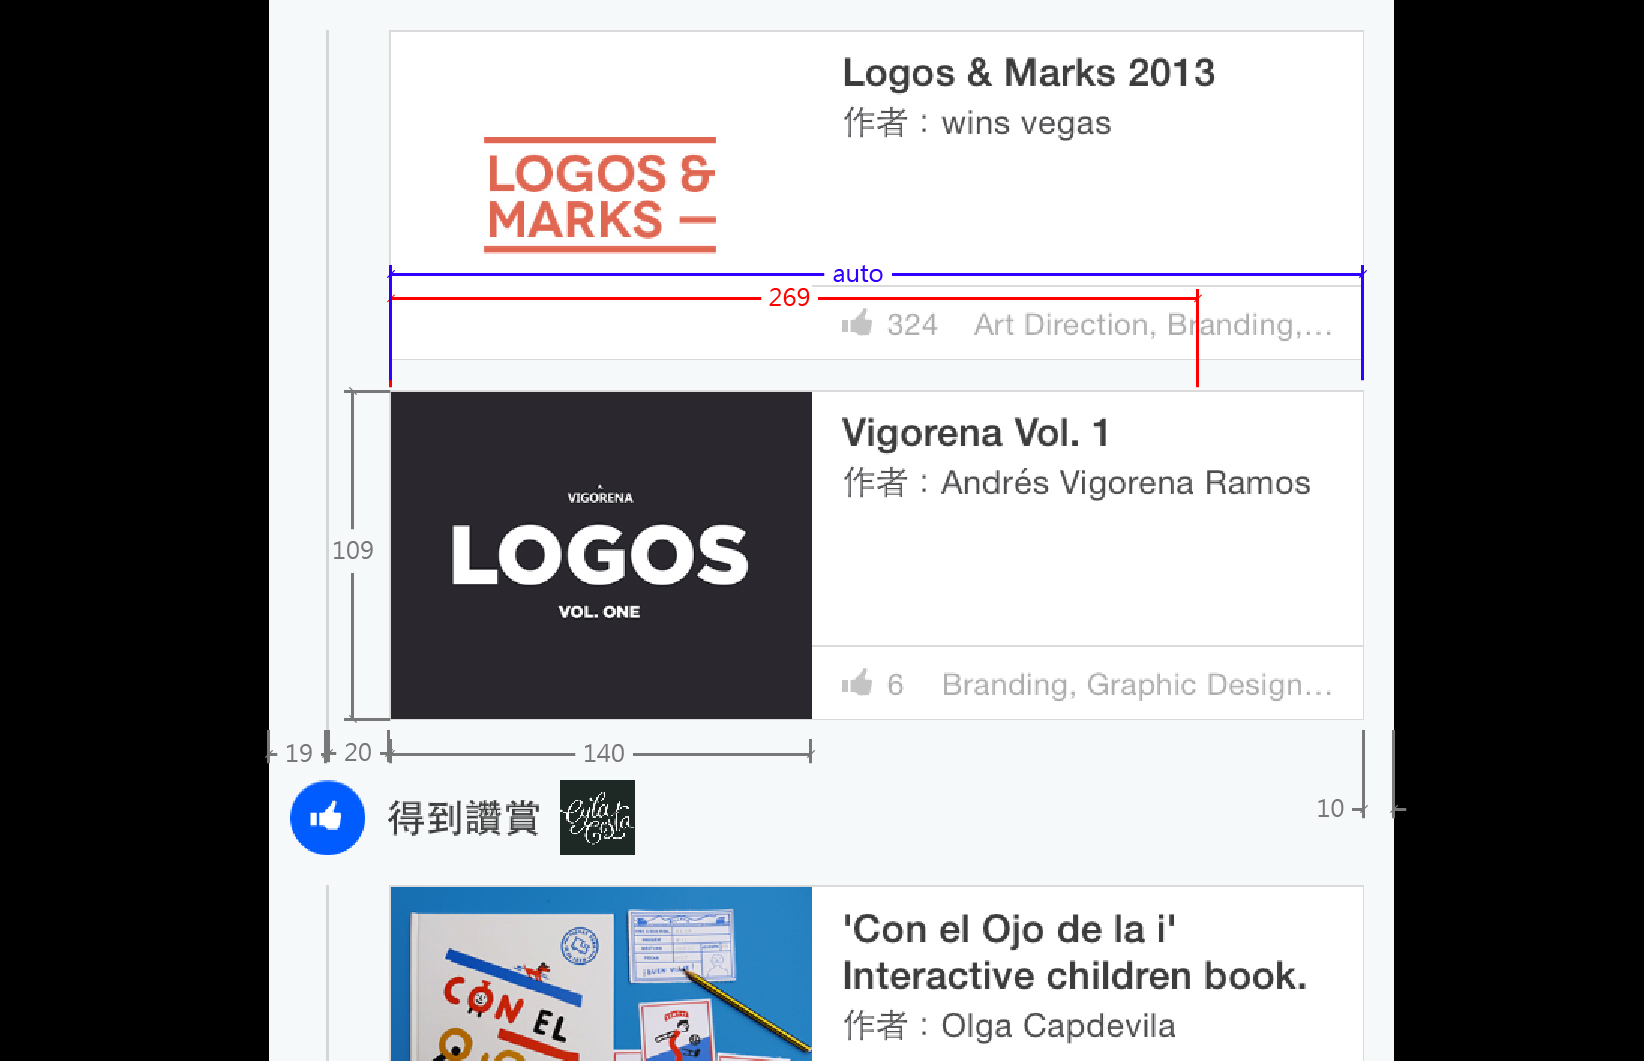The width and height of the screenshot is (1644, 1061).
Task: Click the 324 appreciation count
Action: click(912, 325)
